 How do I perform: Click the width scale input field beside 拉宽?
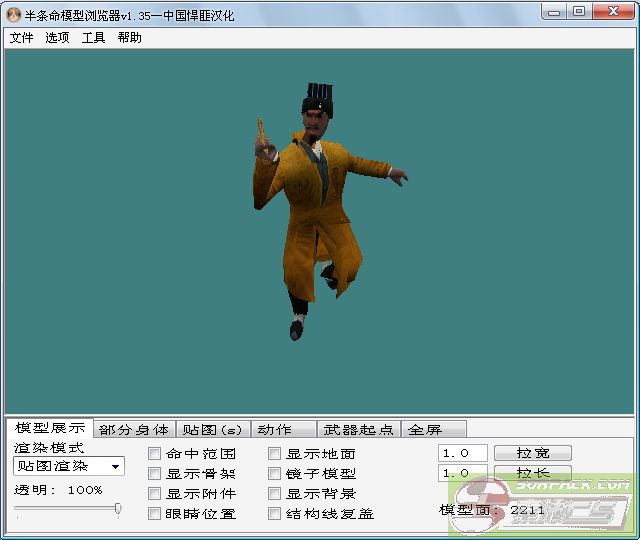pos(462,453)
